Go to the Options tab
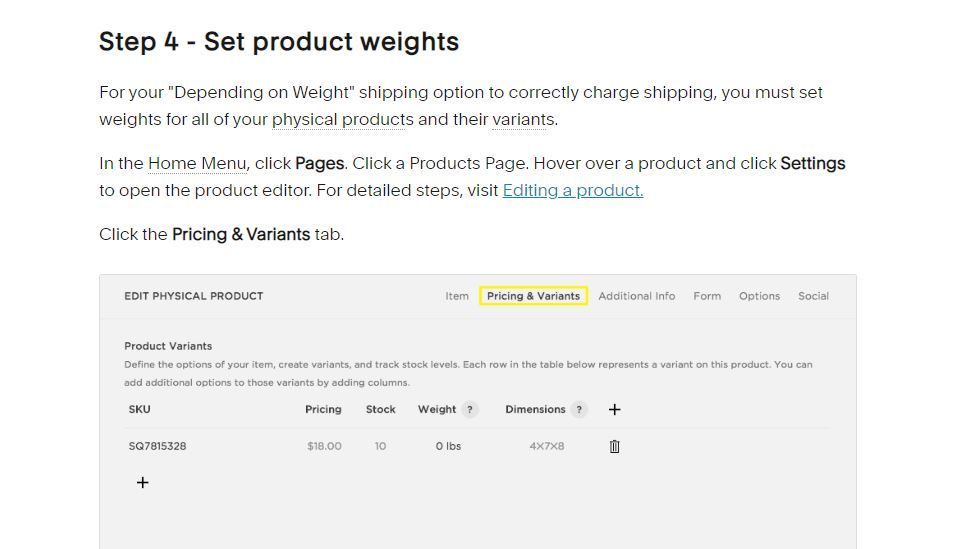The width and height of the screenshot is (961, 549). pos(759,296)
